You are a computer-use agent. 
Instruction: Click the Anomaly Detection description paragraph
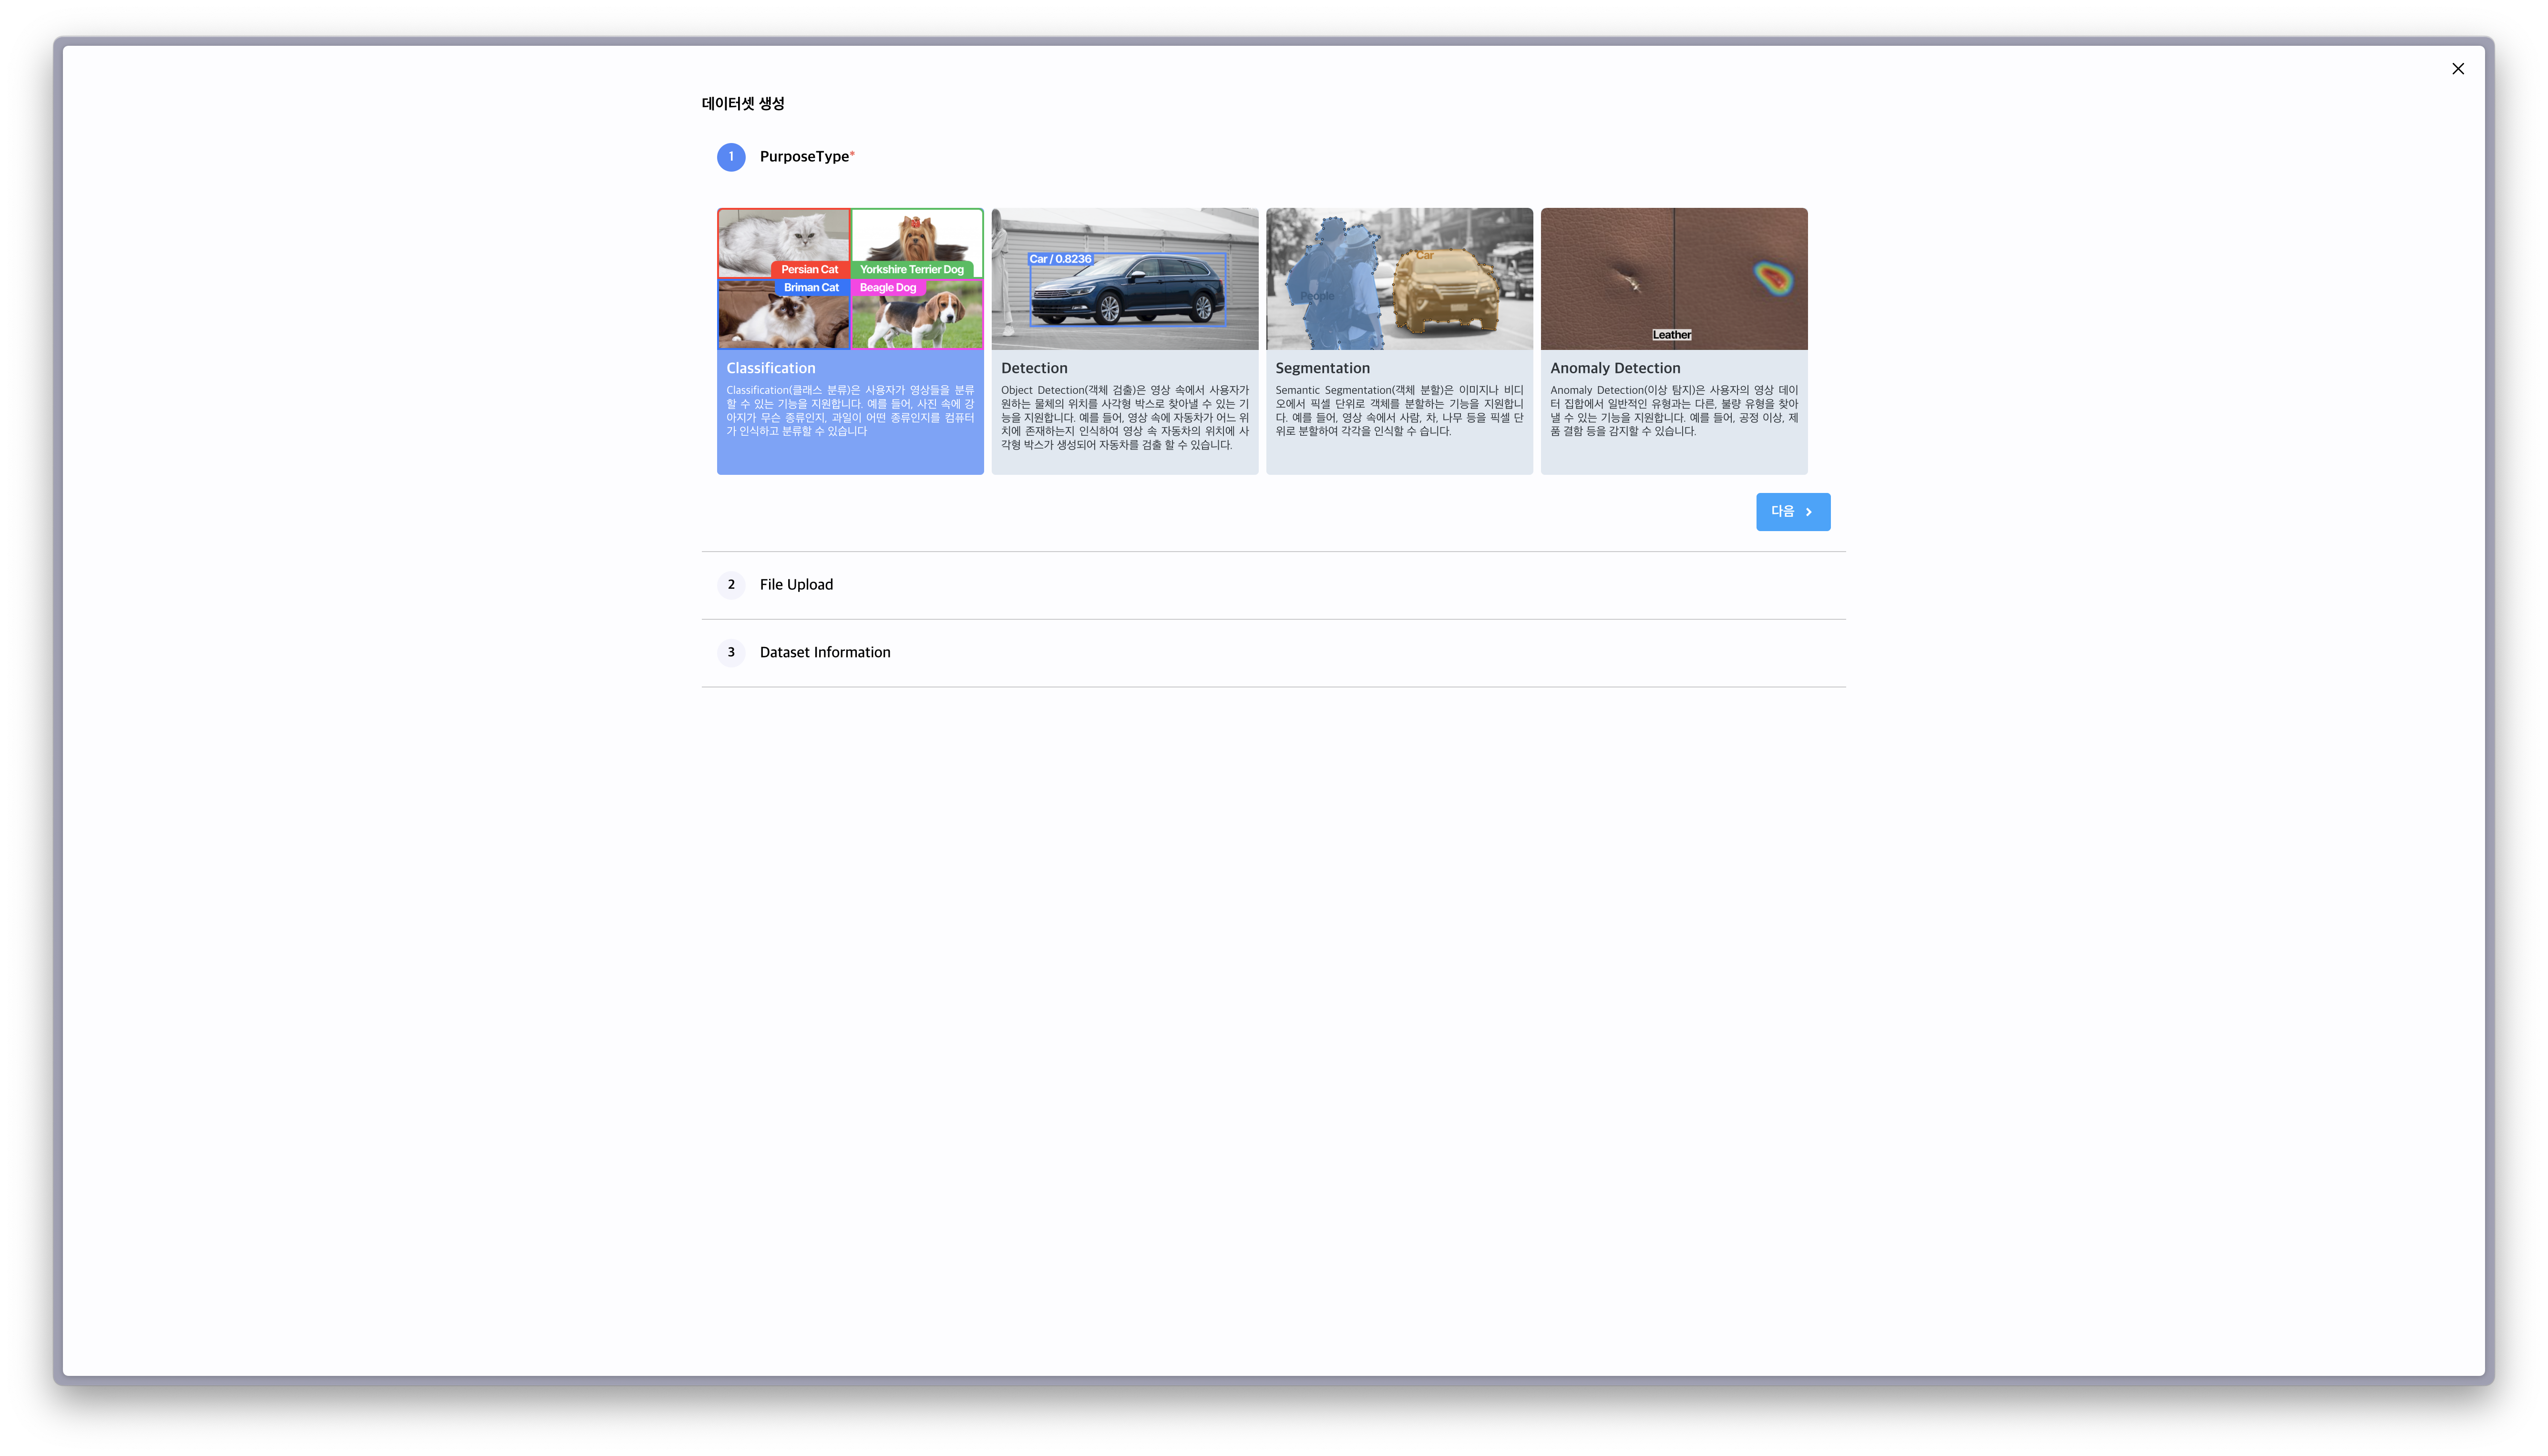pos(1674,411)
